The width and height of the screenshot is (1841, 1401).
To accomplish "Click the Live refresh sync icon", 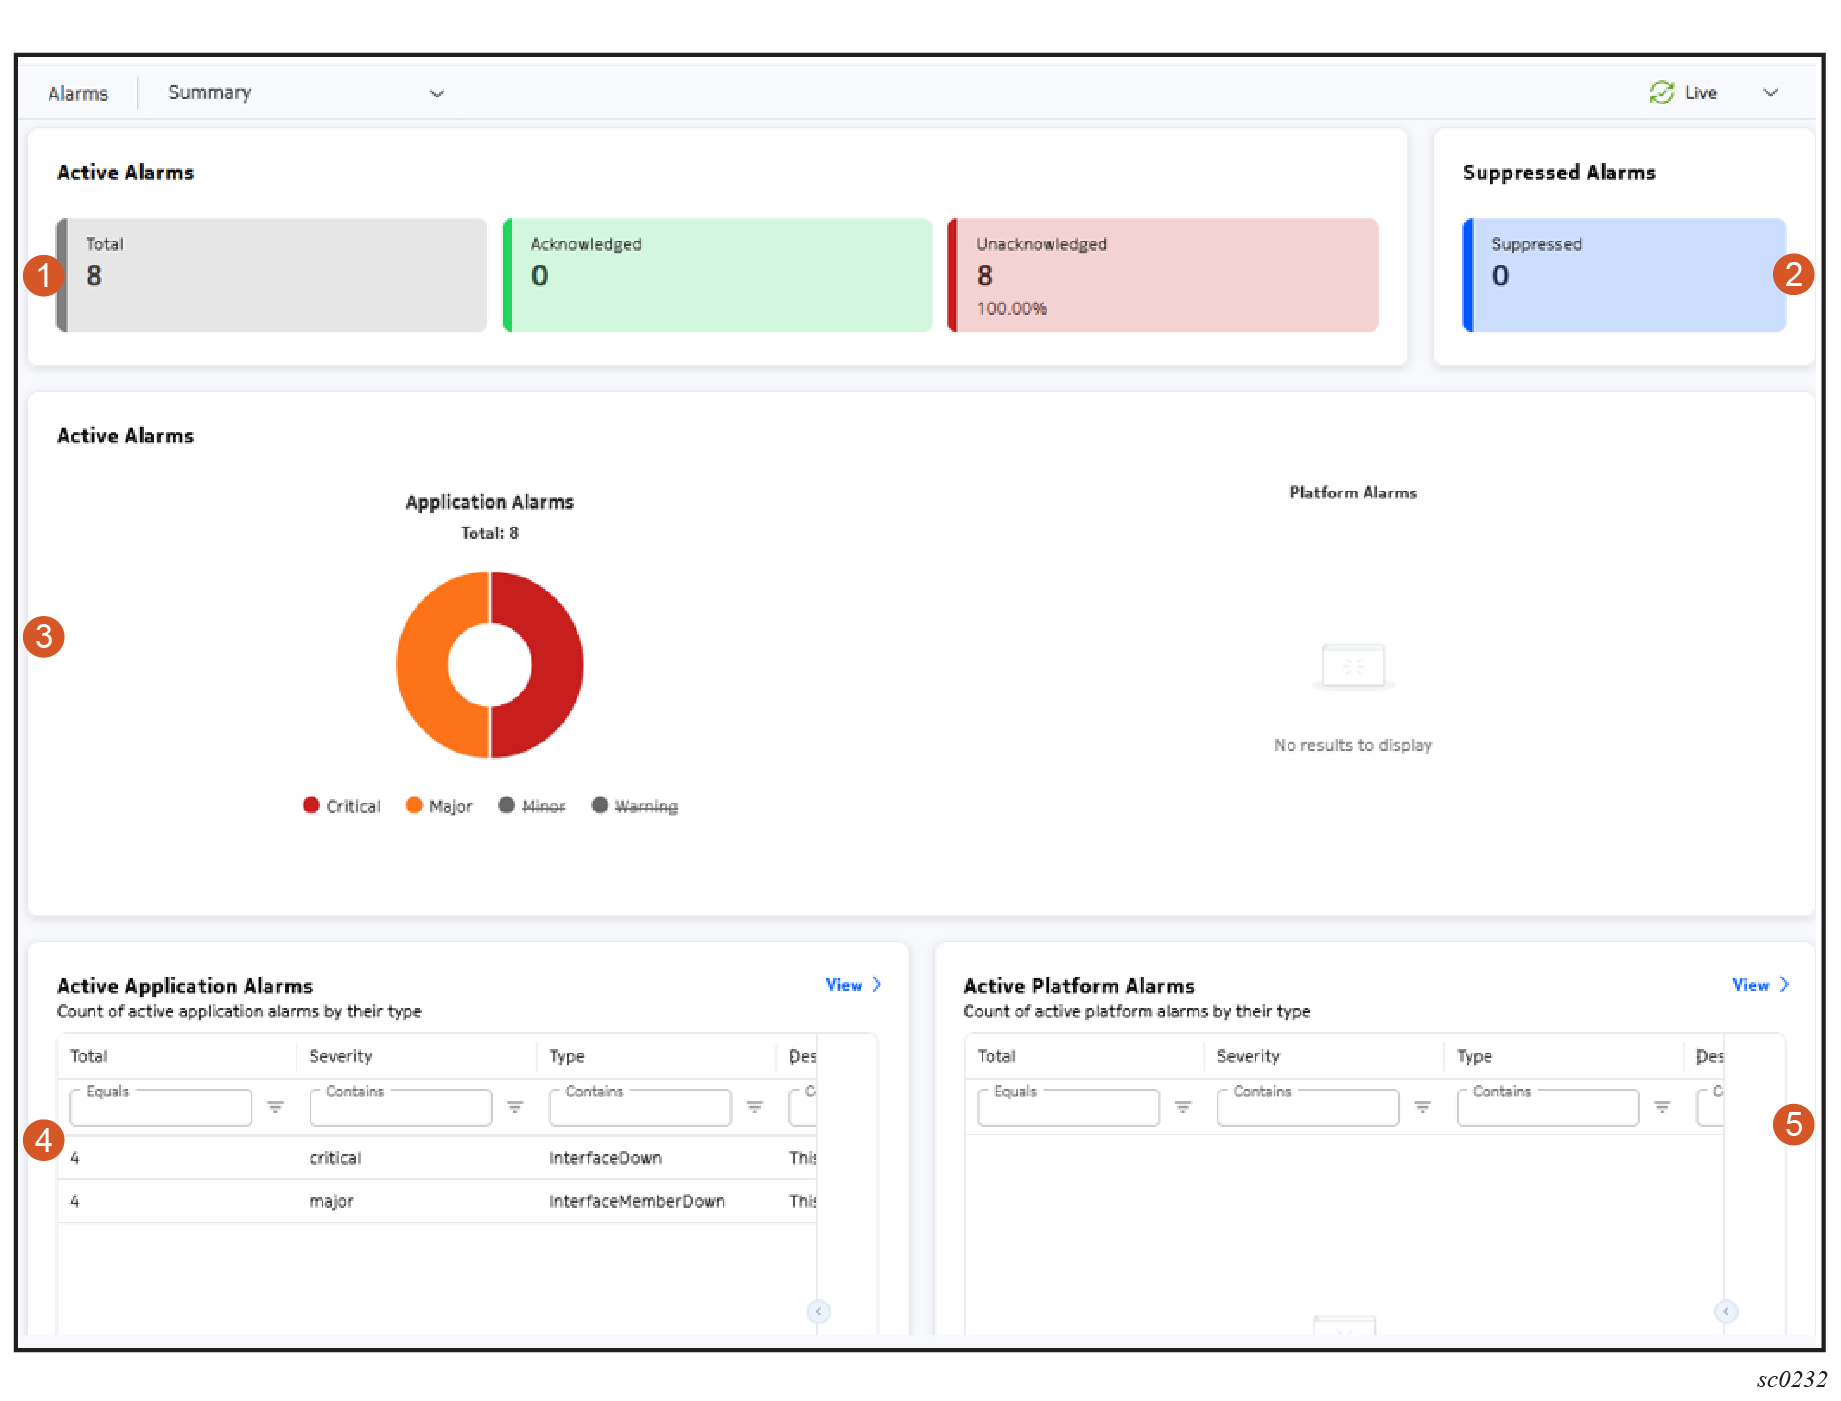I will coord(1660,93).
